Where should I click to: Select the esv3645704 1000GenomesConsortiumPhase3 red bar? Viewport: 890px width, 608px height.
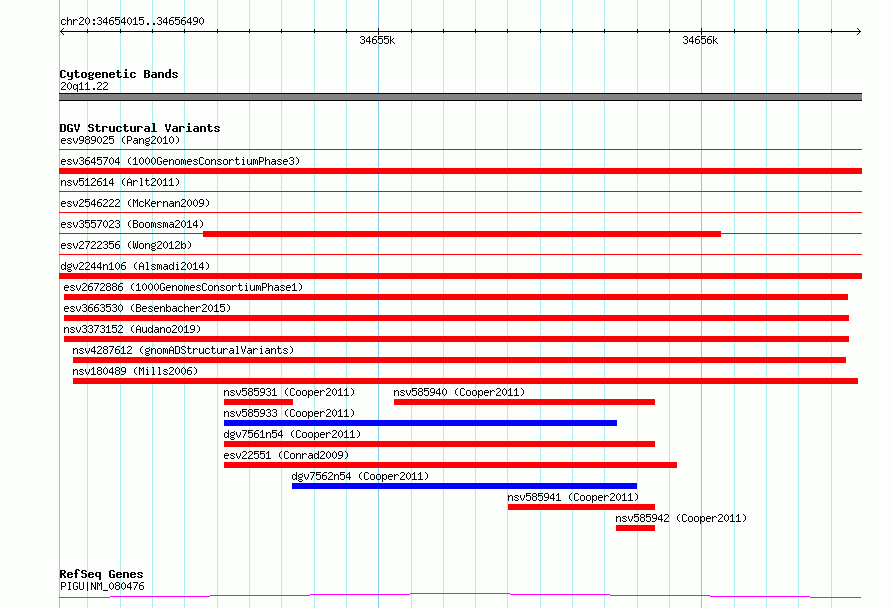tap(460, 171)
